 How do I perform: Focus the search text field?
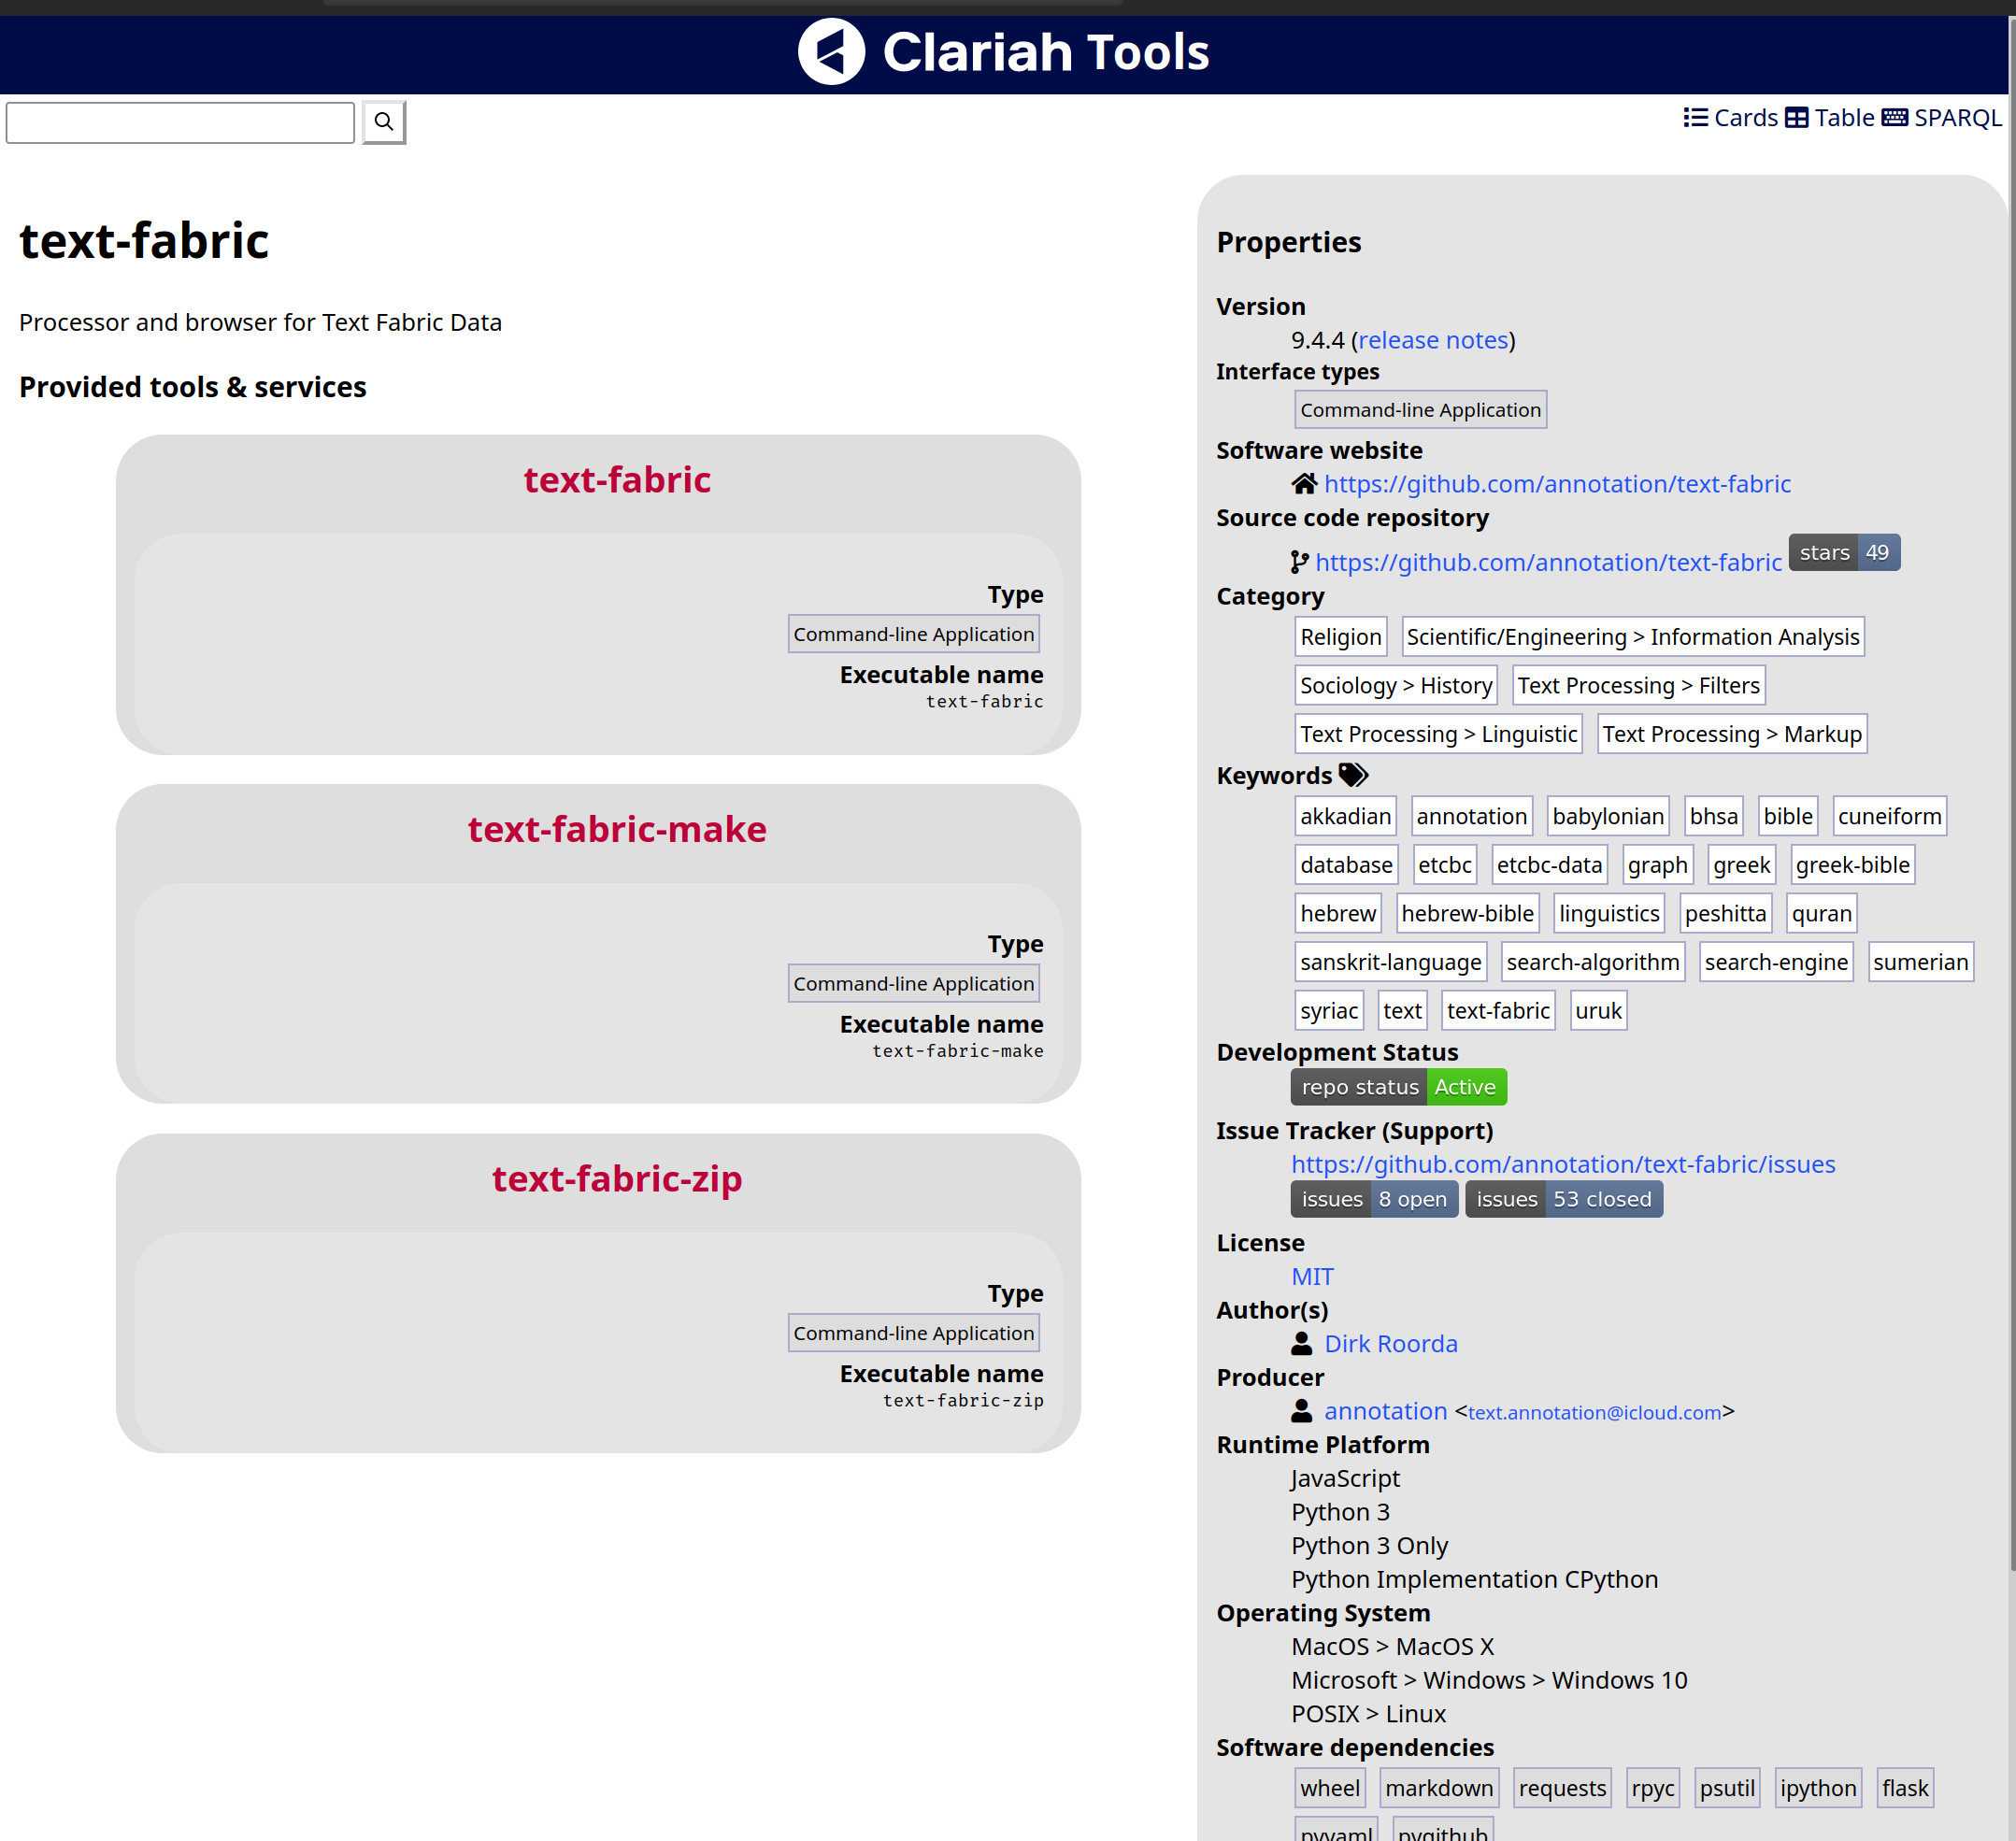tap(180, 122)
